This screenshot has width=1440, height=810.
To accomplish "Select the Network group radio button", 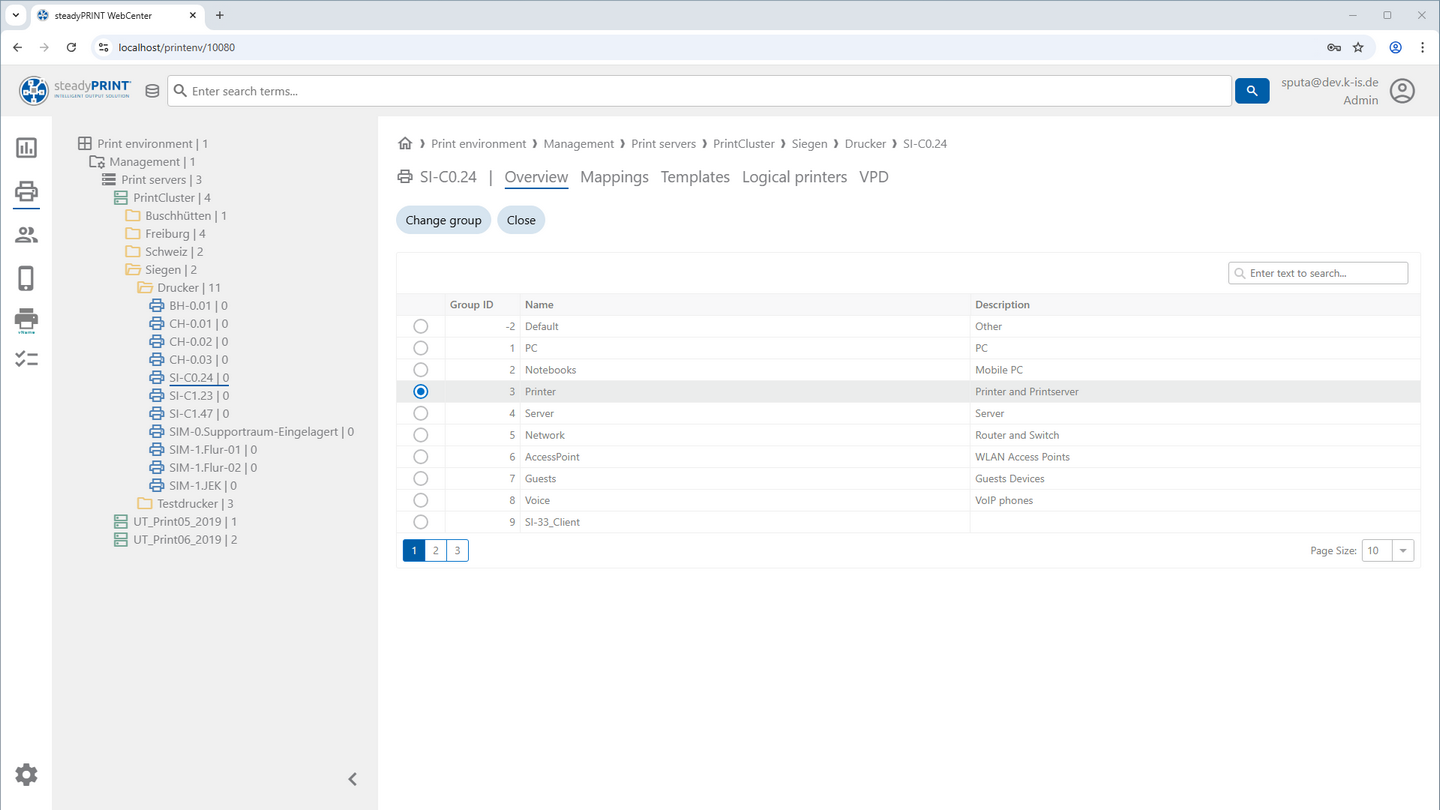I will 420,435.
